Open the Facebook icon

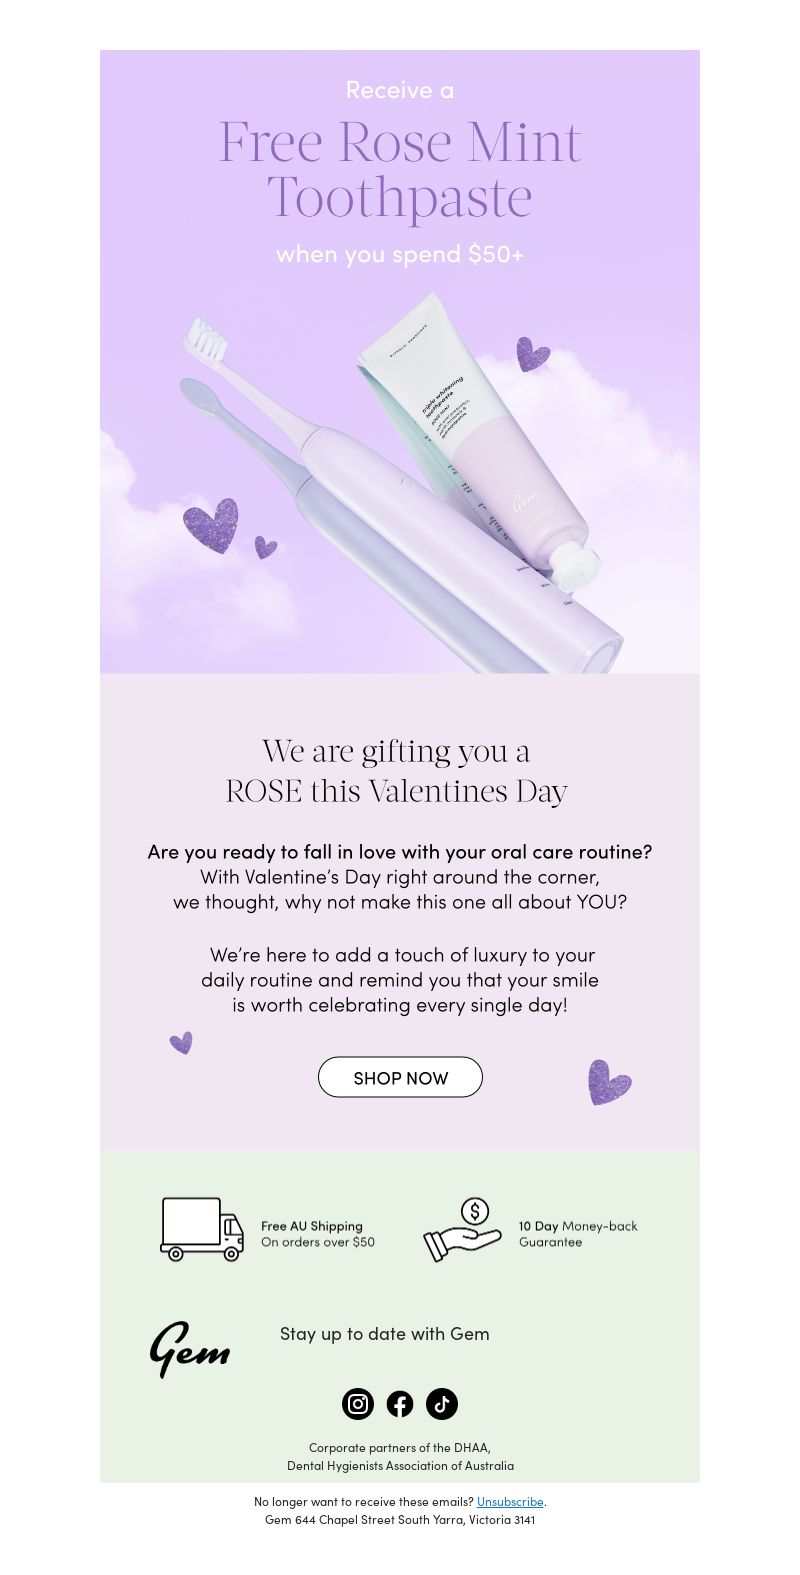click(400, 1404)
